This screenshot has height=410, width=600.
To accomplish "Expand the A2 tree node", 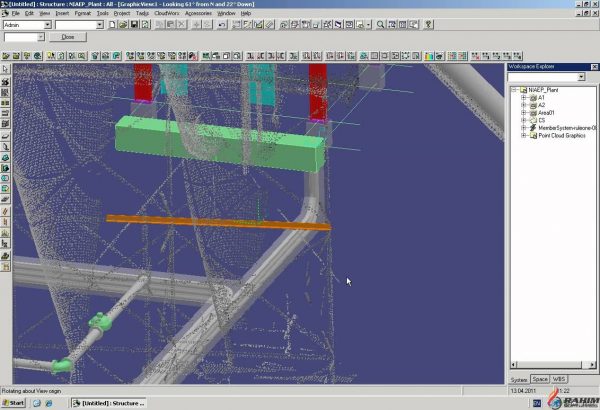I will (524, 105).
